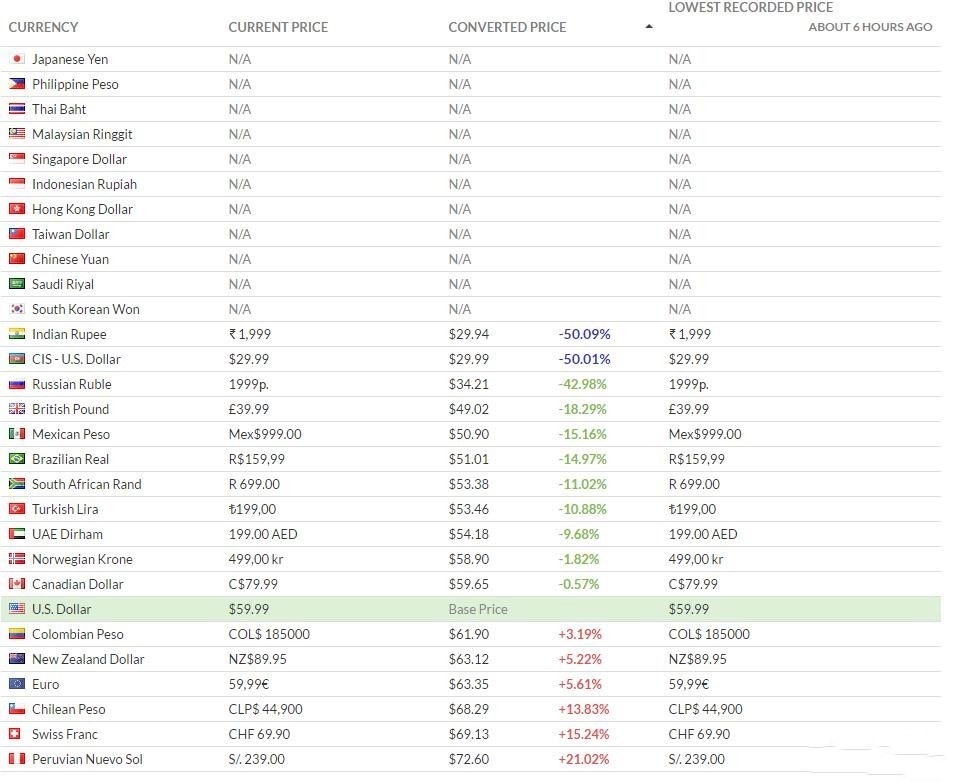Sort by Converted Price header text
Viewport: 958px width, 784px height.
pos(507,27)
